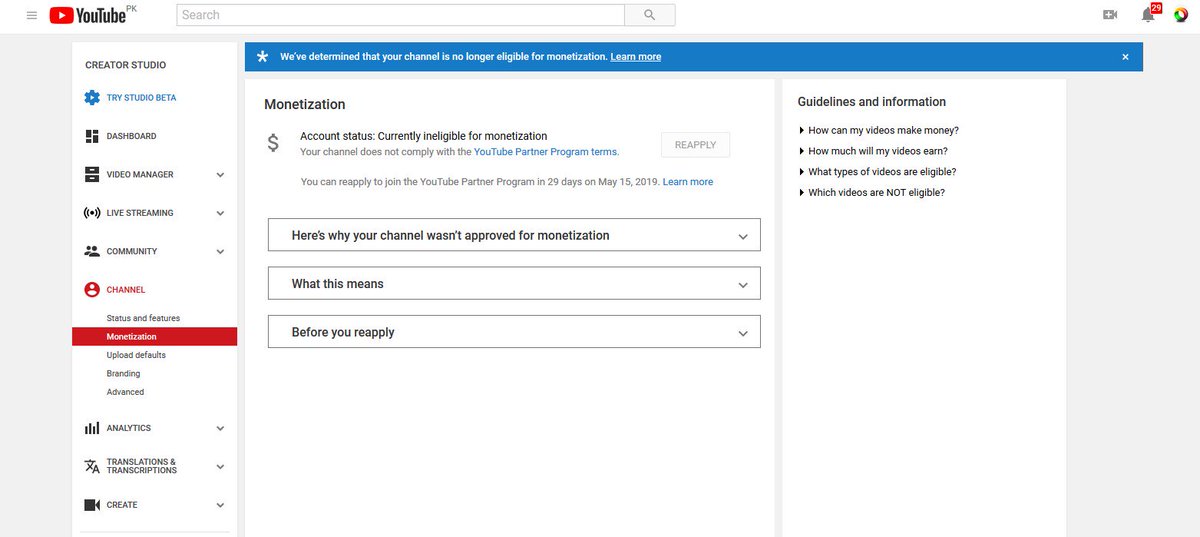Click the search magnifier button

649,15
